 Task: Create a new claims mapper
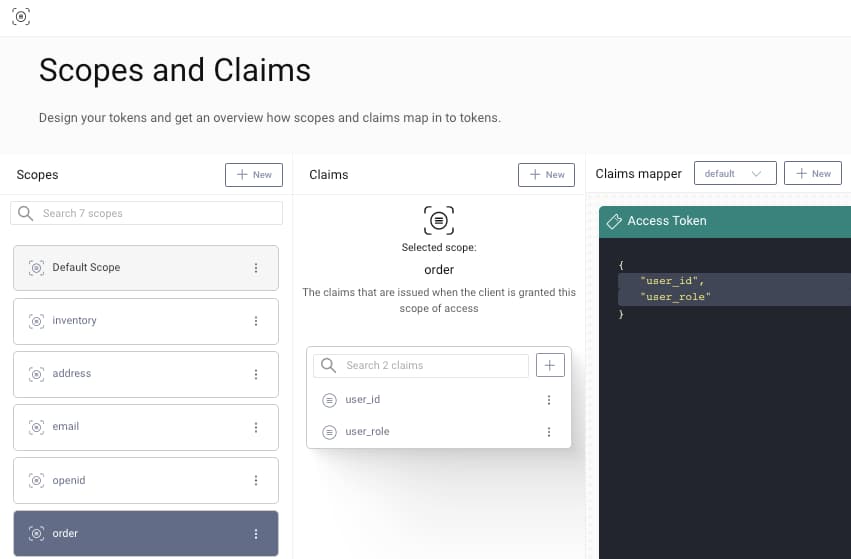tap(812, 174)
